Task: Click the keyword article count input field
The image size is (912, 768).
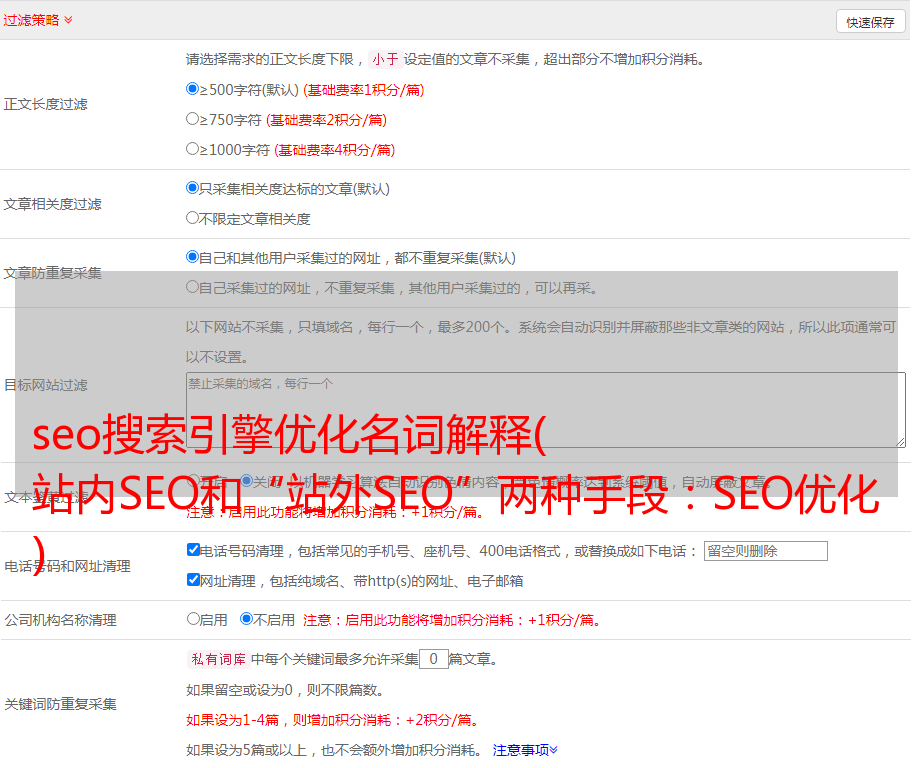Action: point(433,659)
